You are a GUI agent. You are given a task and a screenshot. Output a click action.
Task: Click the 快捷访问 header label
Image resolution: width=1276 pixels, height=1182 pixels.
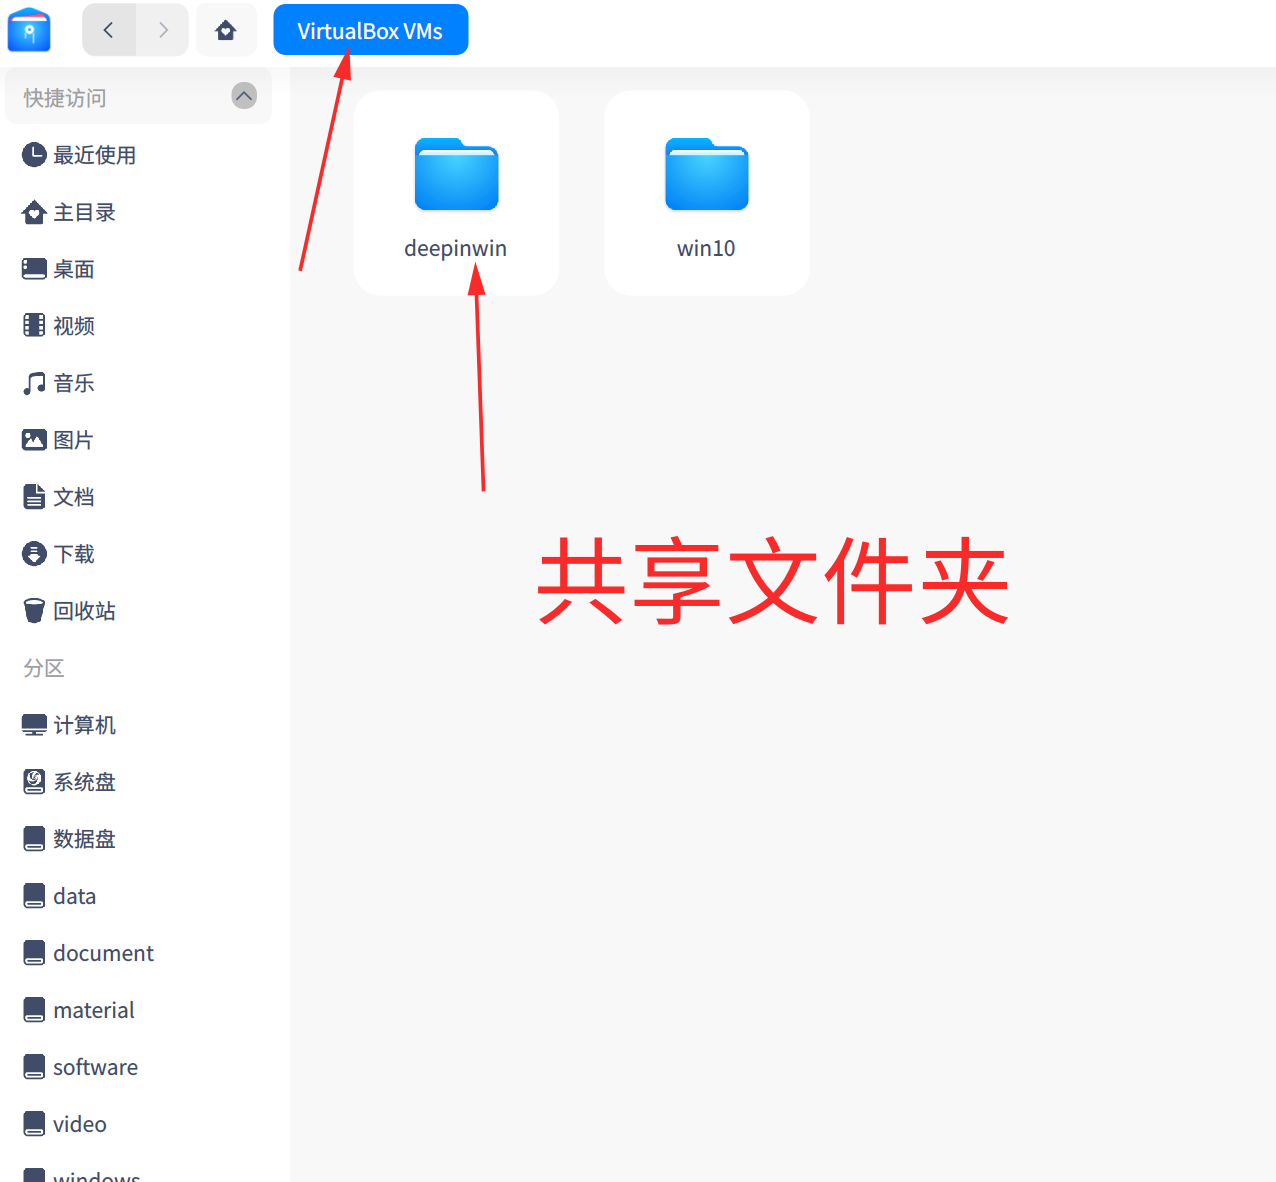pos(65,97)
